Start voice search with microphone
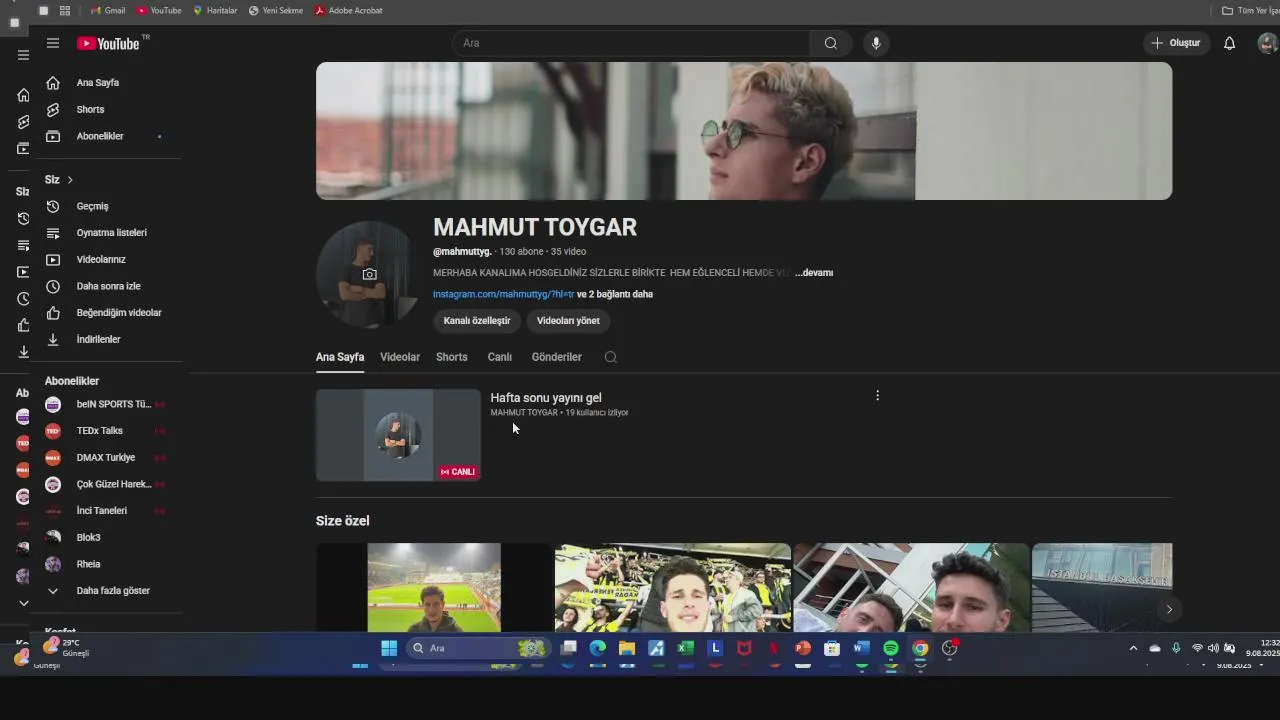1280x720 pixels. tap(876, 43)
